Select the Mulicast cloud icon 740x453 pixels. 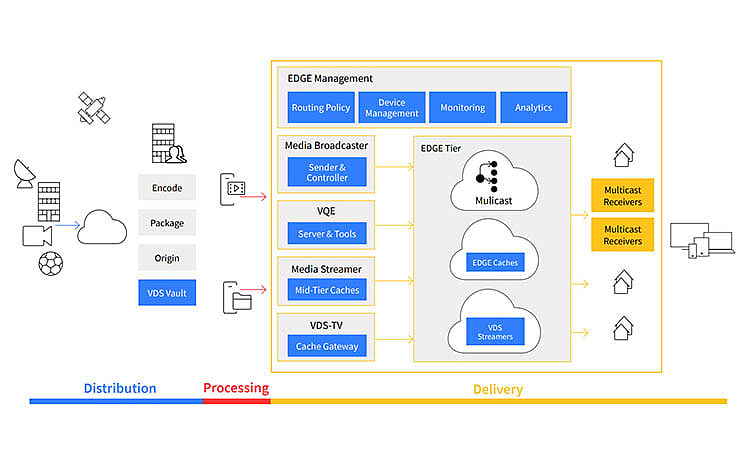tap(493, 181)
